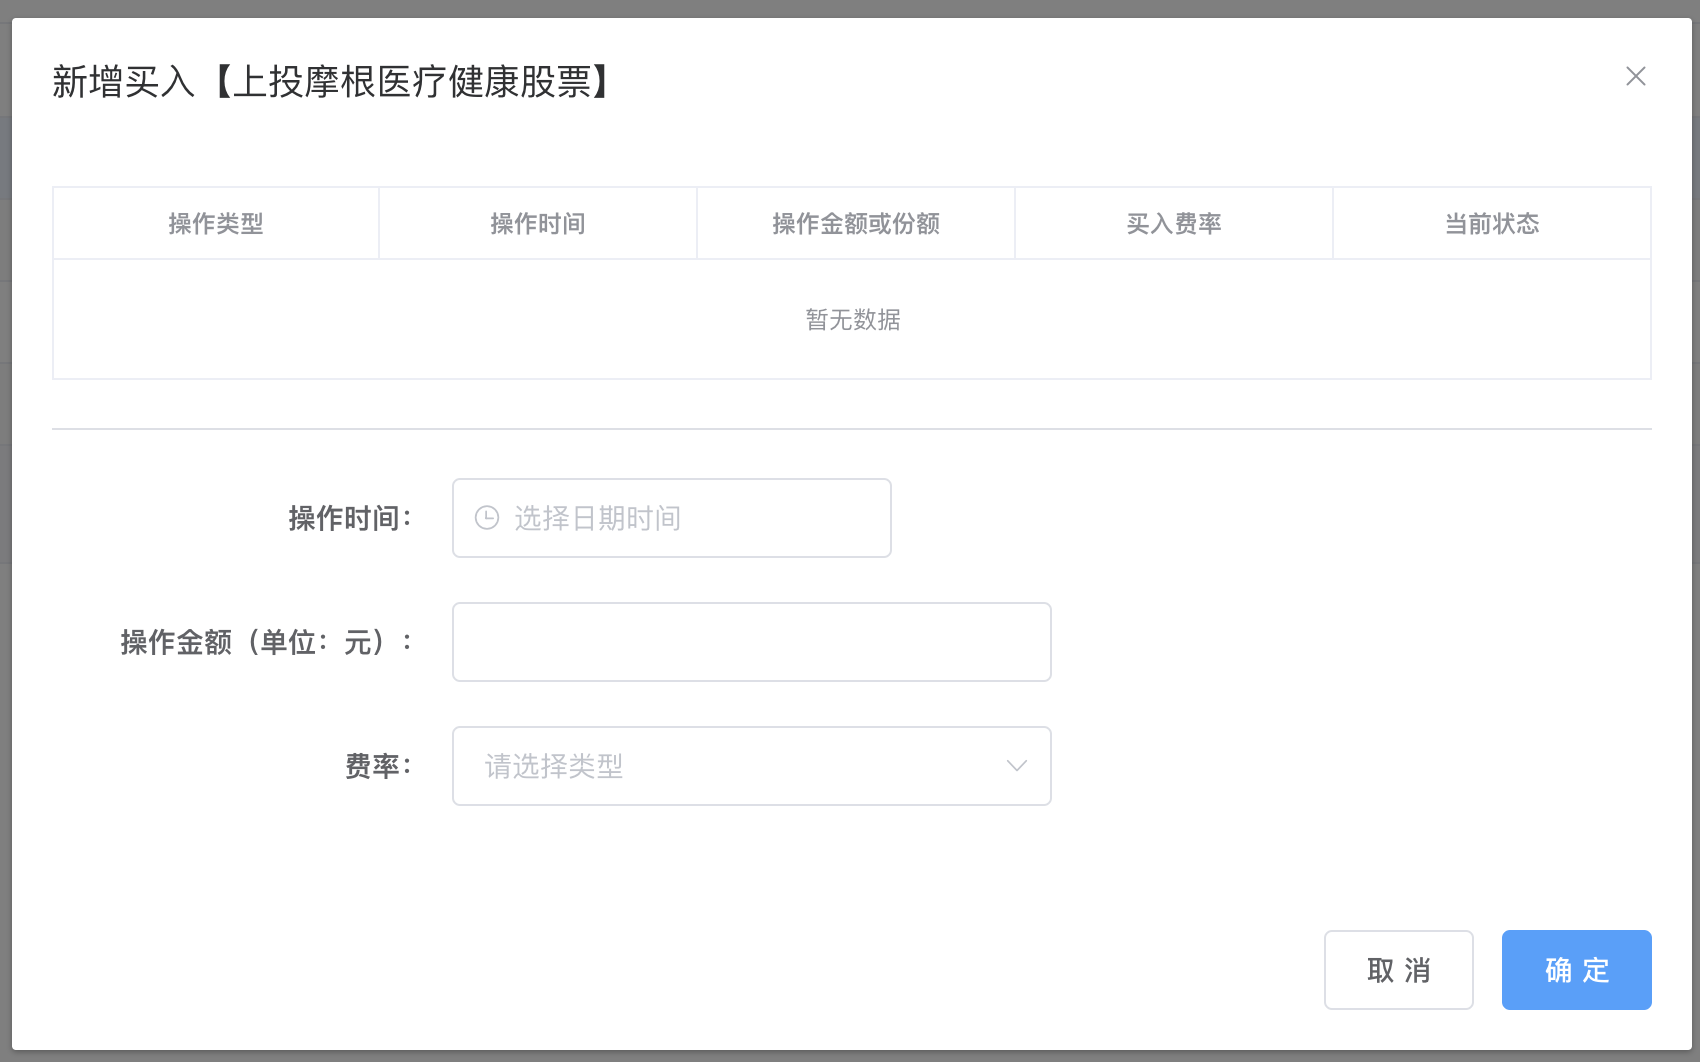
Task: Close the 新增买入 dialog with the X icon
Action: (x=1636, y=76)
